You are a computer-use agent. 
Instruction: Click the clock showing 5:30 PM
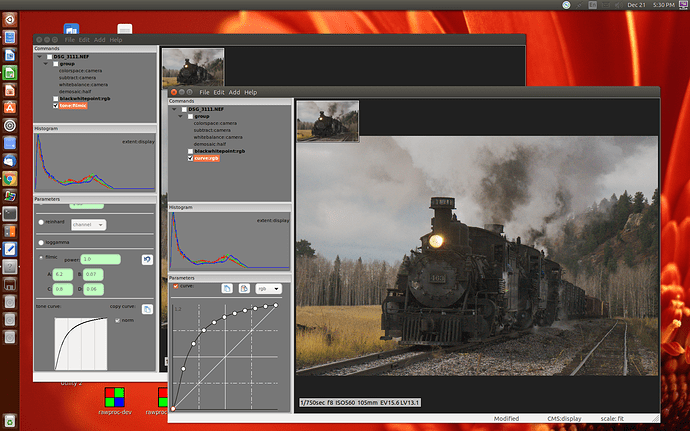coord(664,5)
